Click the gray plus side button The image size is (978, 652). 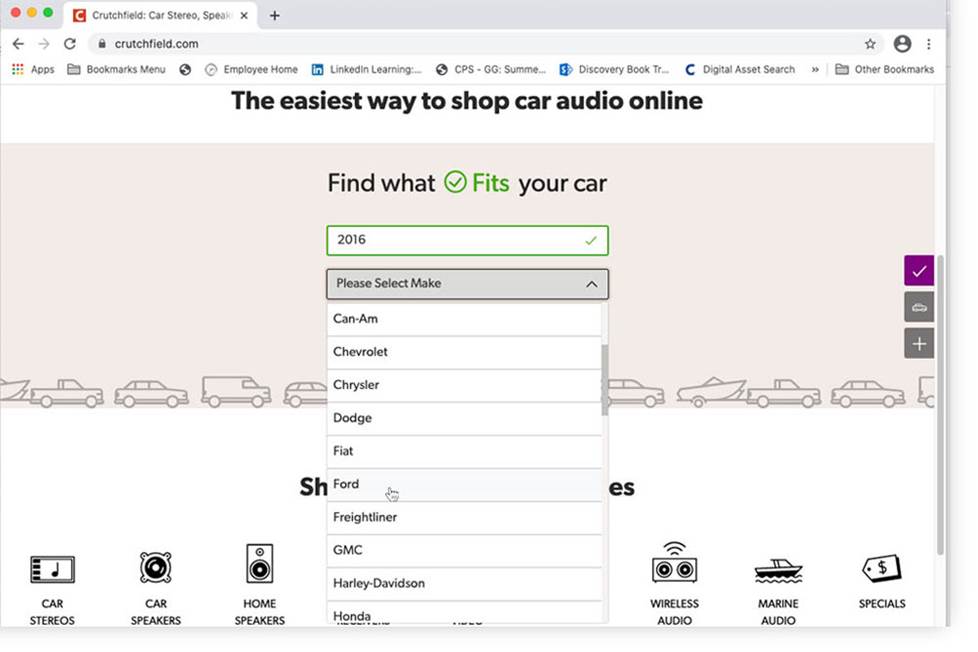point(919,343)
